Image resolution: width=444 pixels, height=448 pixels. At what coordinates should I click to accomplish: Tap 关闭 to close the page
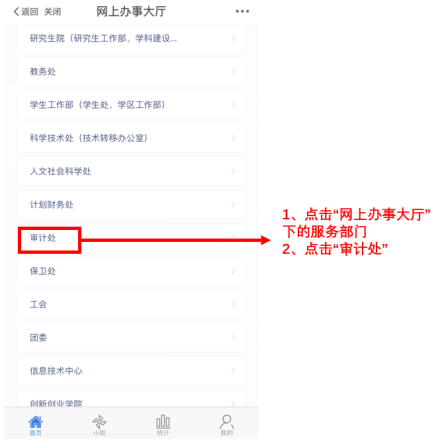click(x=53, y=12)
